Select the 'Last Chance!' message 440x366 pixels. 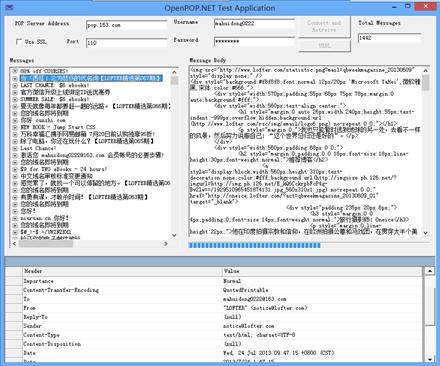[x=38, y=148]
